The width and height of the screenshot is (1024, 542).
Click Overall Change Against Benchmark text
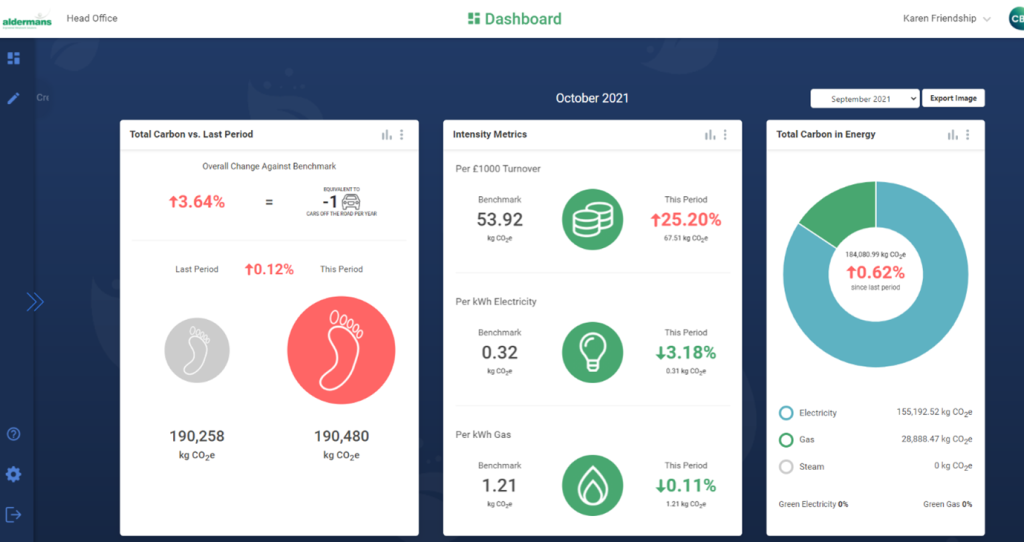tap(269, 167)
